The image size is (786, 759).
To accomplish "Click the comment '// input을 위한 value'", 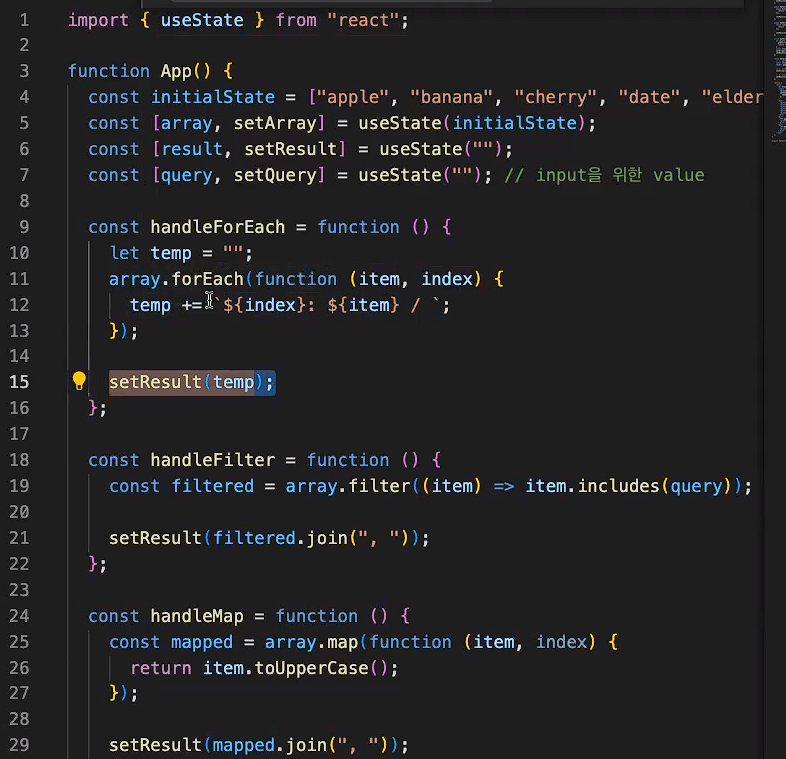I will (605, 175).
